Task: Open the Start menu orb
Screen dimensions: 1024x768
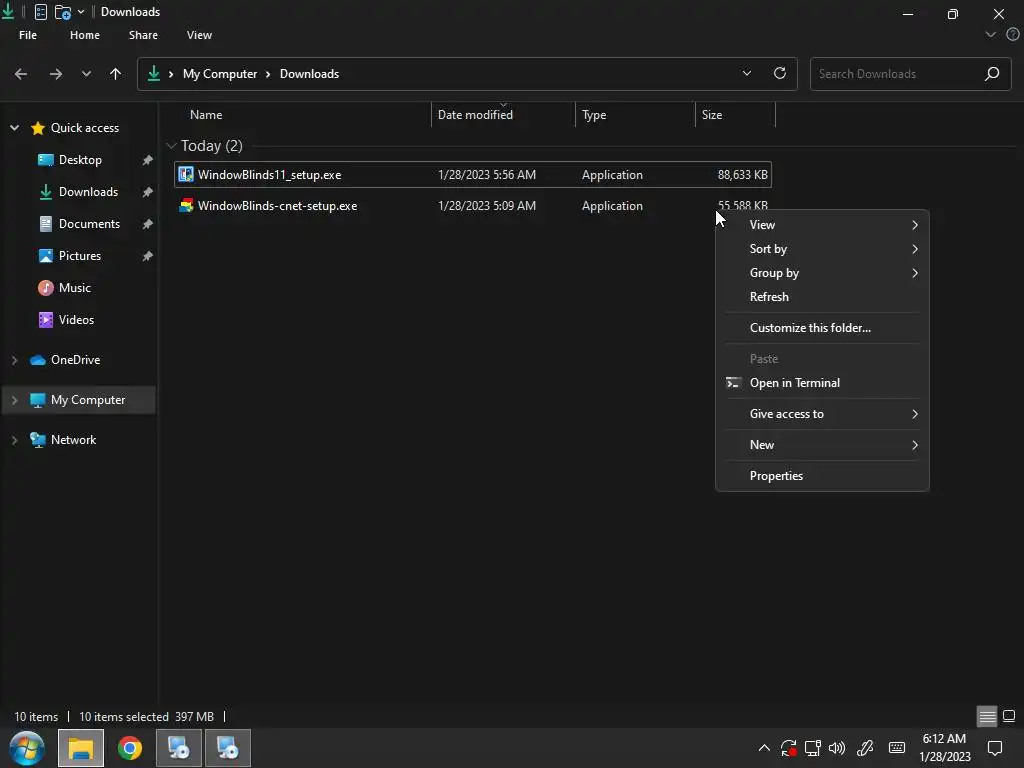Action: tap(27, 748)
